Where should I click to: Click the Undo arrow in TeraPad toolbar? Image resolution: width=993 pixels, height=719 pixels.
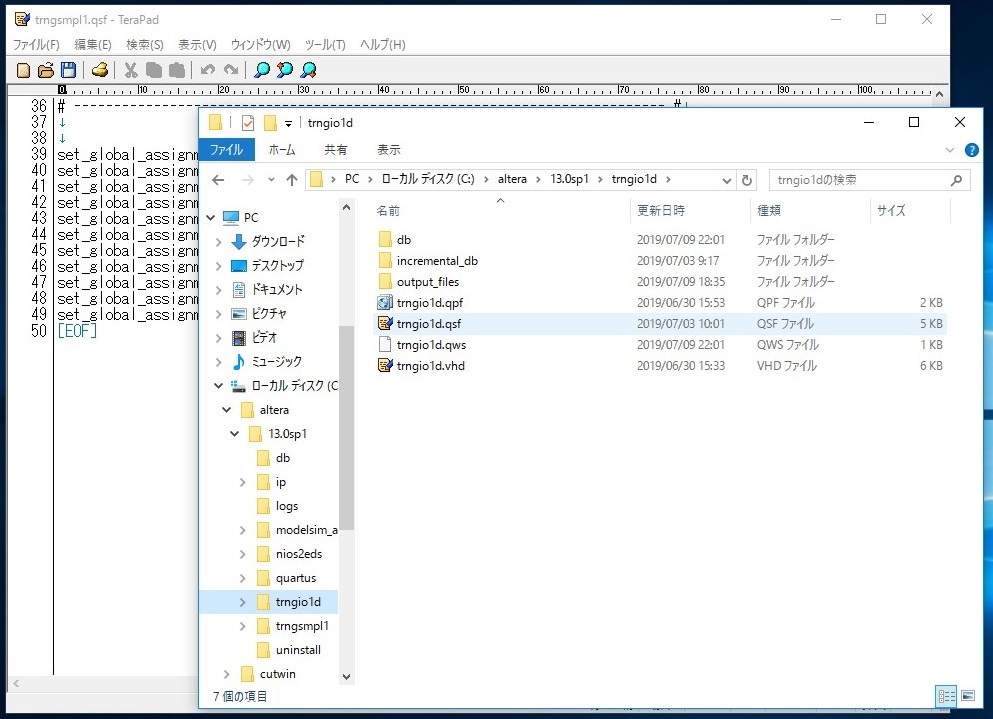[208, 70]
